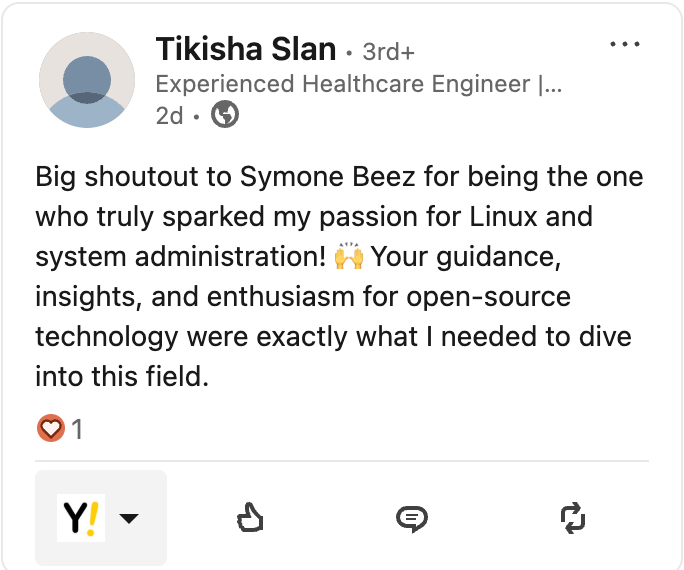Click the phrase open-source in the post
The width and height of the screenshot is (684, 570).
tap(489, 297)
